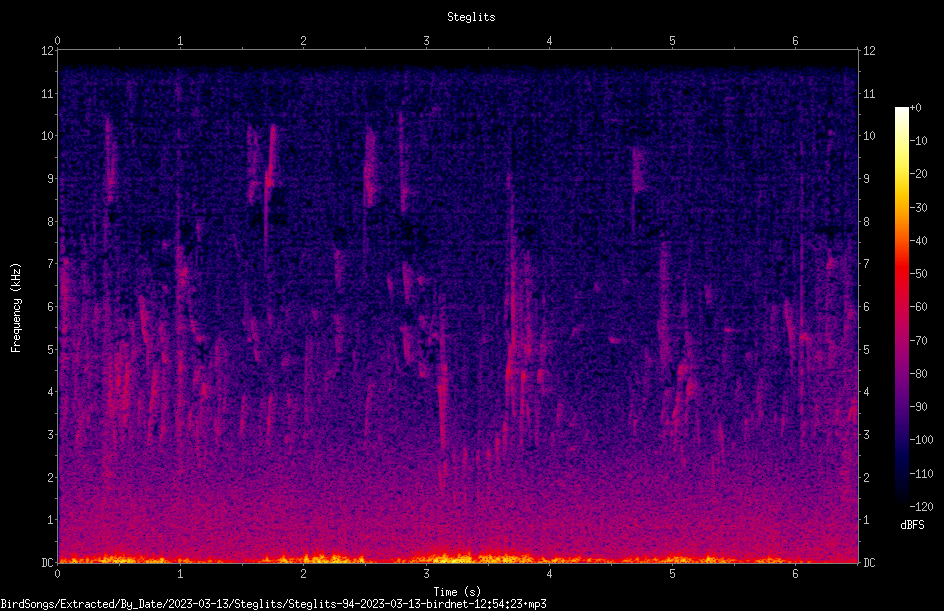The image size is (944, 611).
Task: Select the 1 second tick on bottom axis
Action: [x=180, y=574]
